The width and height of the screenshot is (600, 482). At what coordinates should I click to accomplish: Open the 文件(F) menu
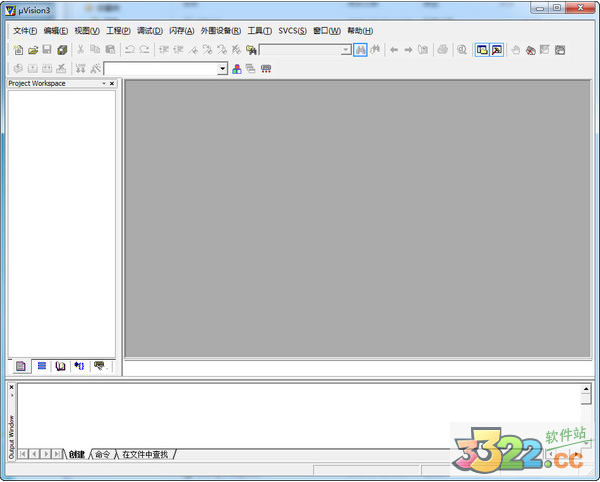[25, 31]
